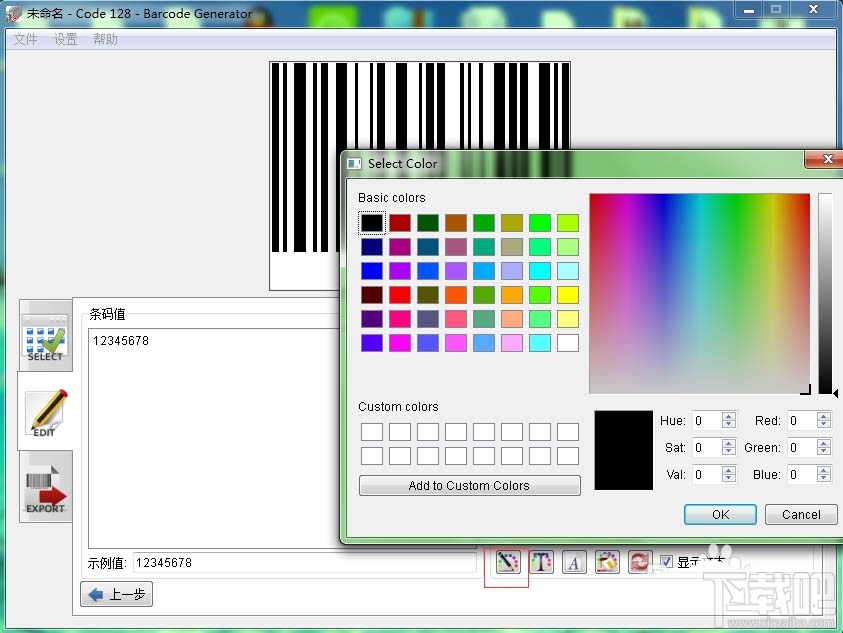Open the 设置 menu
The width and height of the screenshot is (843, 633).
coord(66,39)
